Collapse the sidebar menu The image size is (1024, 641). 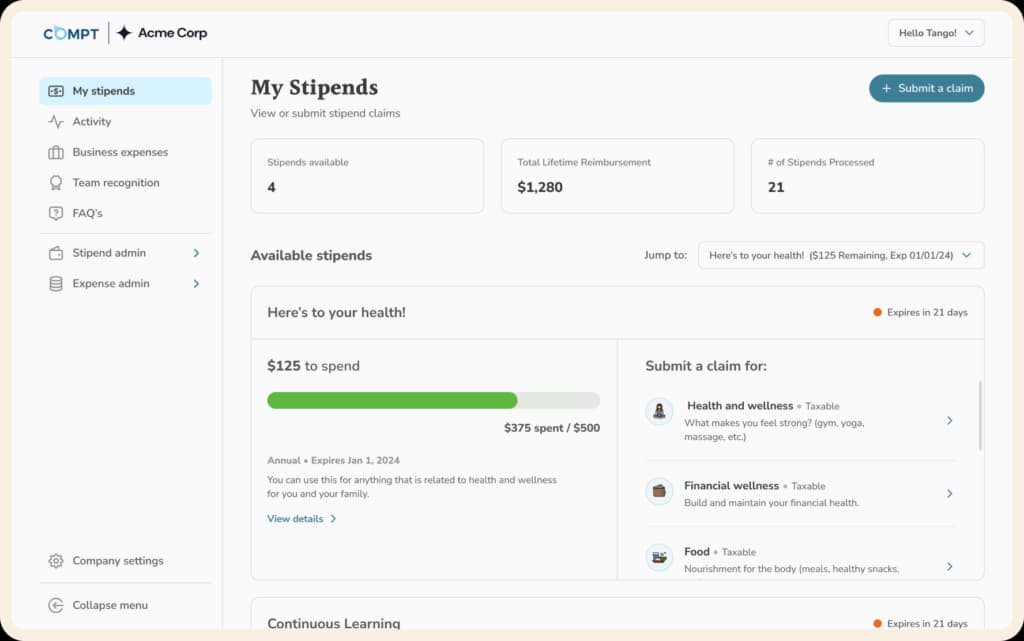coord(98,605)
